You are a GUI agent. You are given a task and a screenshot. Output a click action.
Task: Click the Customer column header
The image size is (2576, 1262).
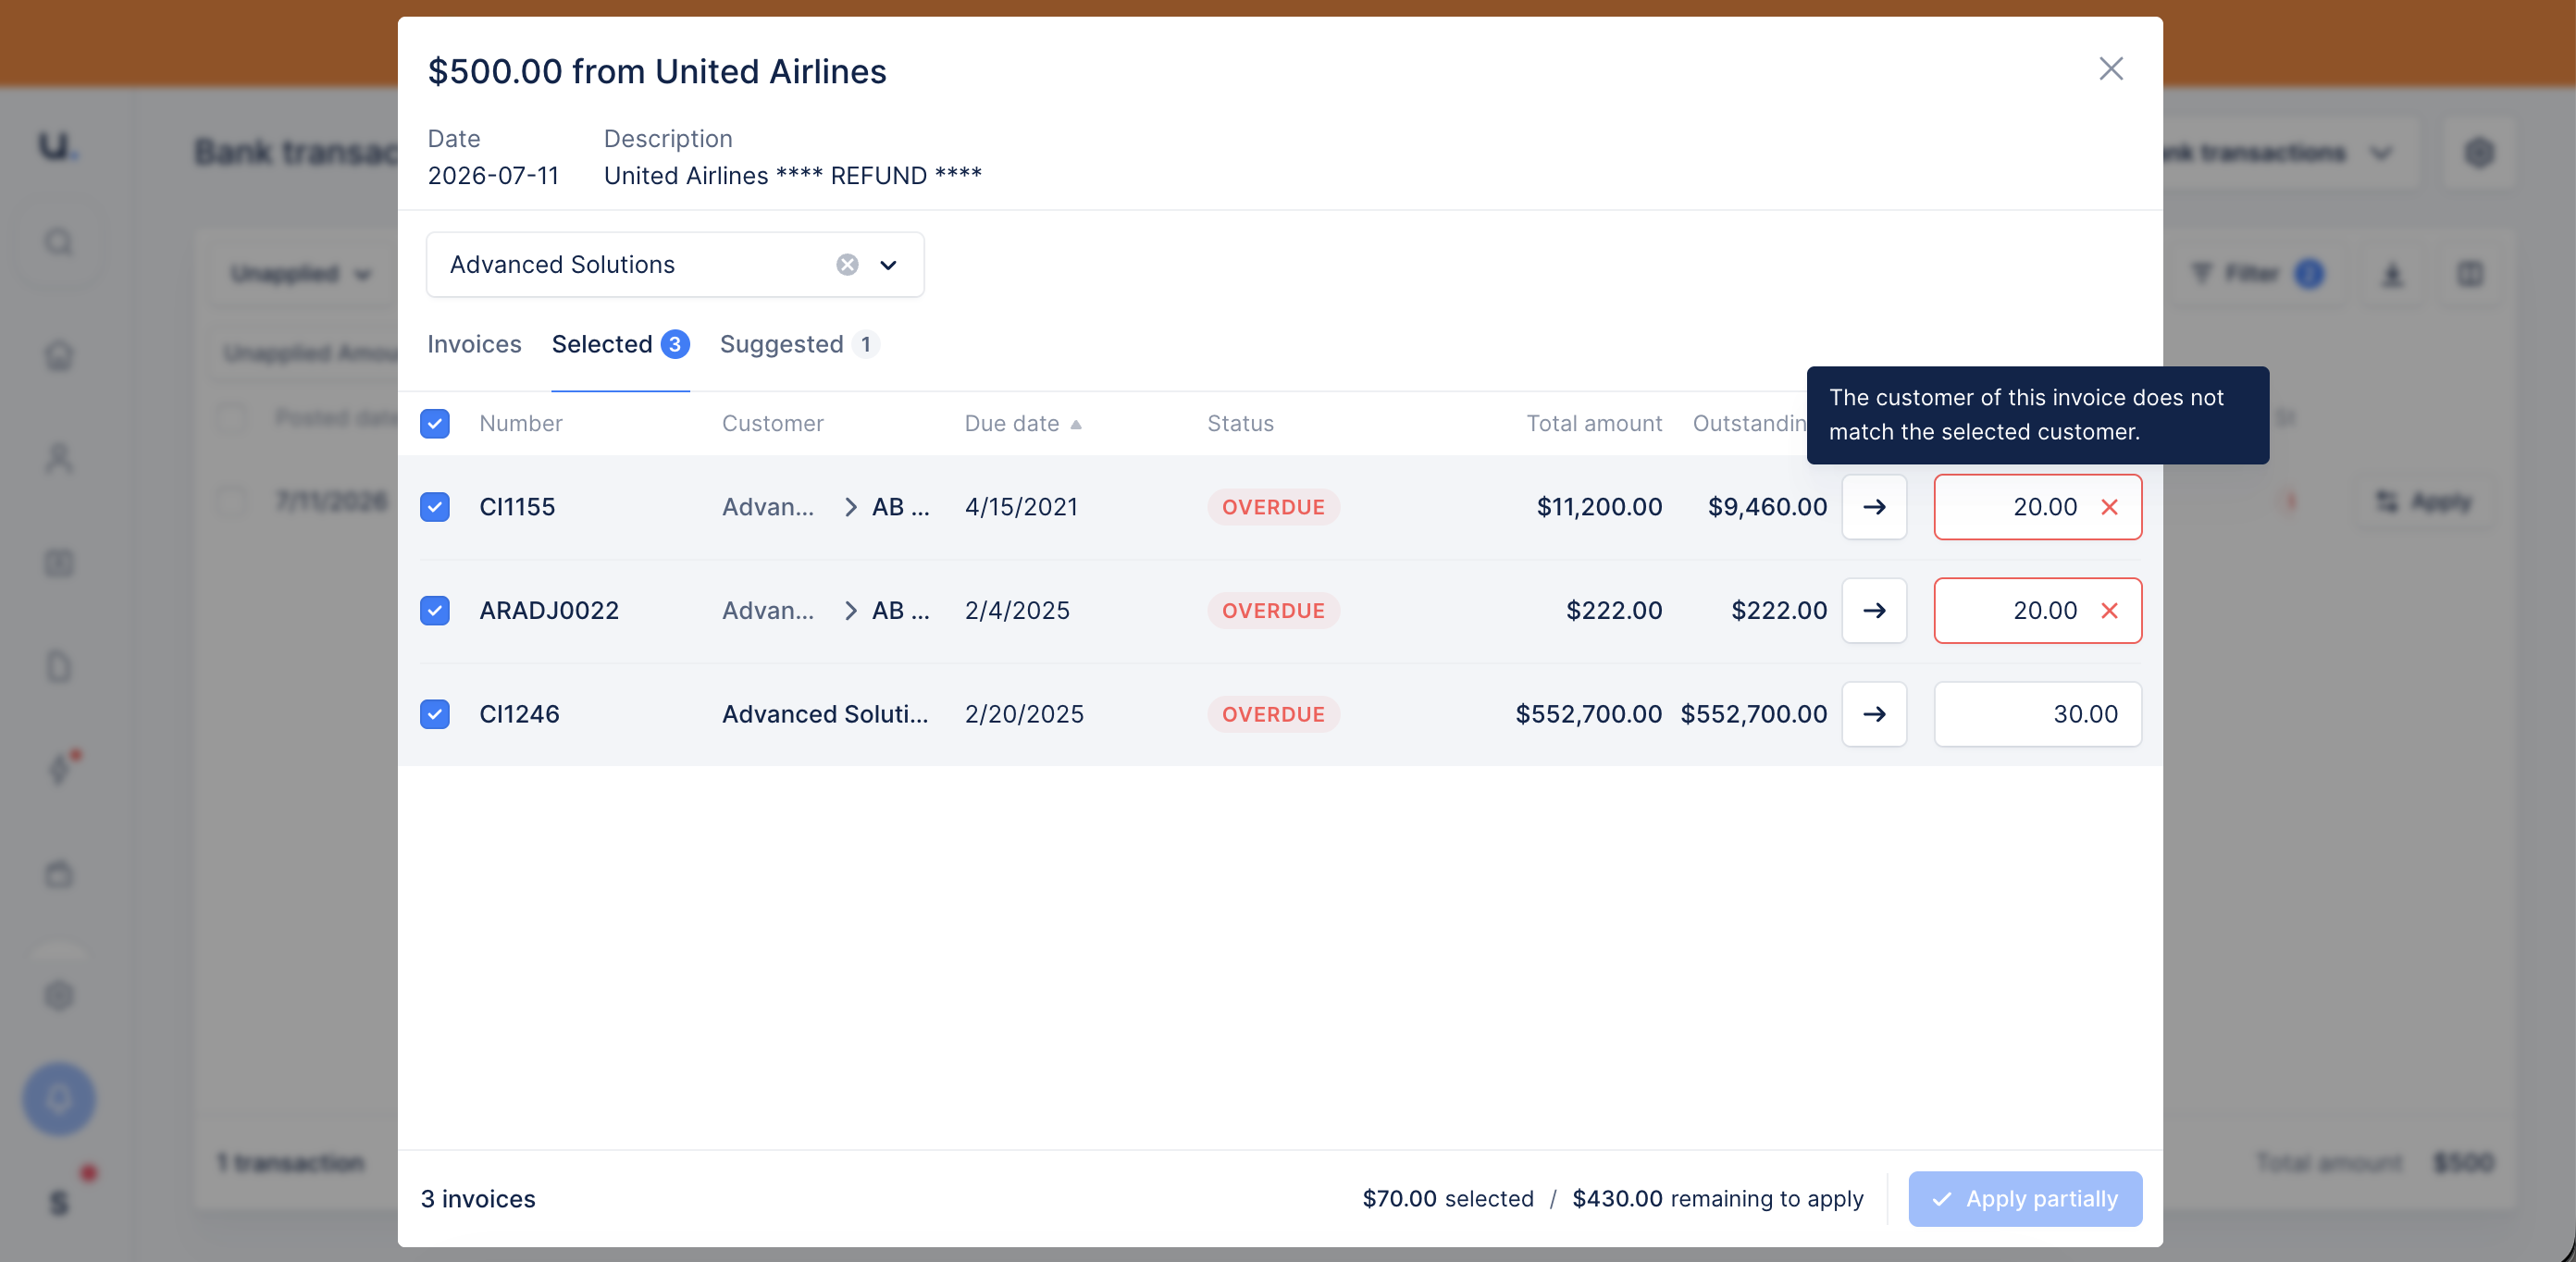pyautogui.click(x=773, y=424)
